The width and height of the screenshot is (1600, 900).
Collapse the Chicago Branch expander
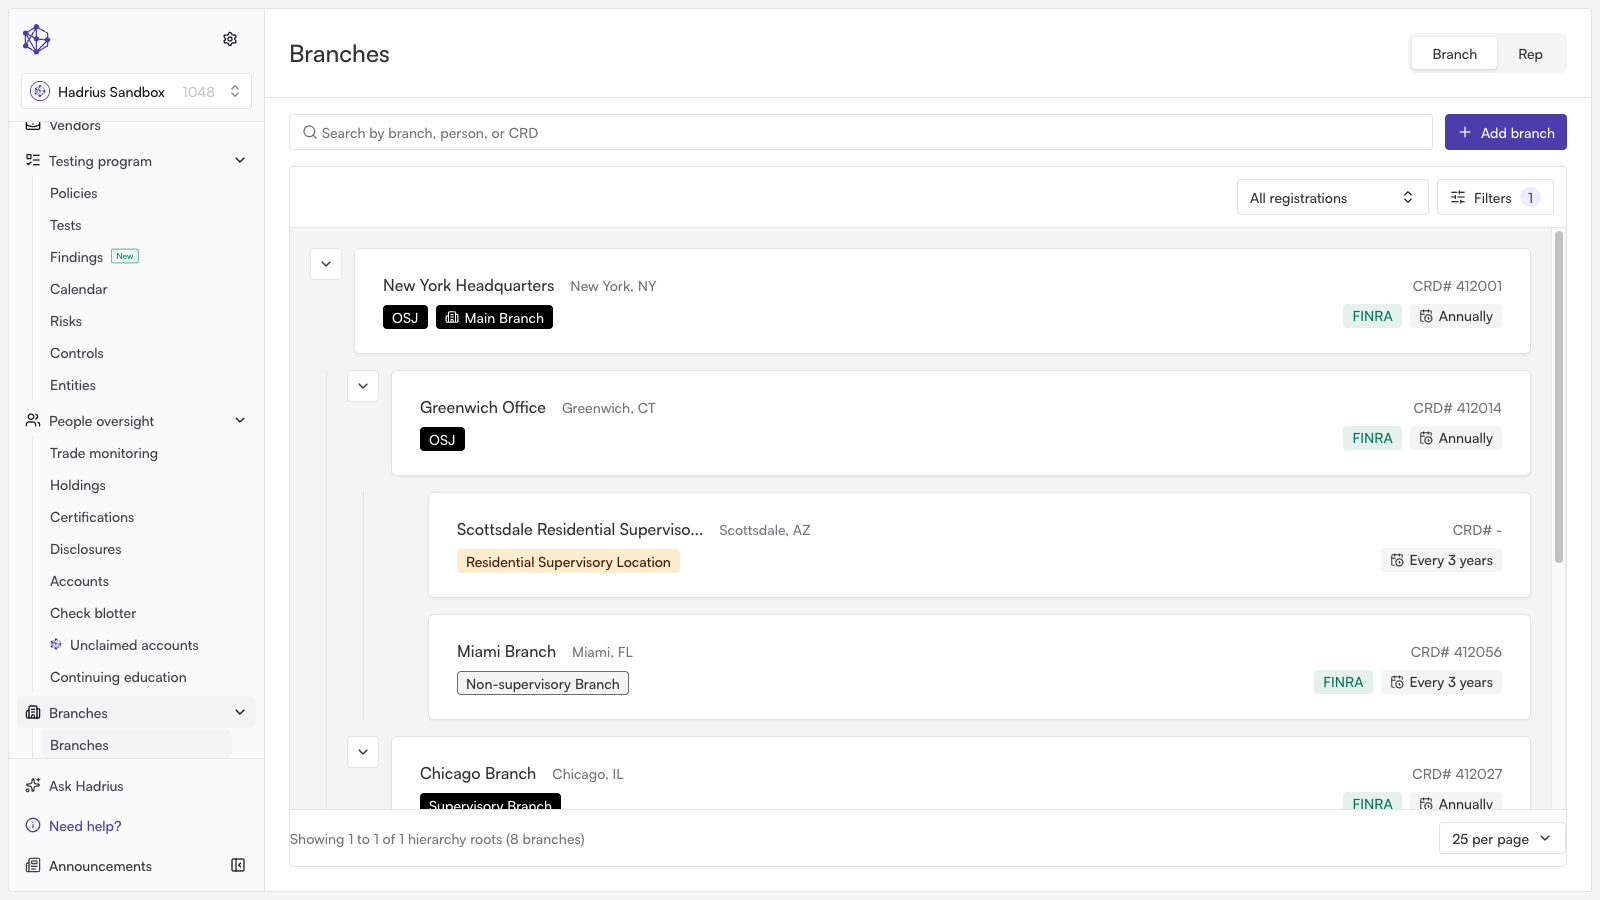coord(363,752)
